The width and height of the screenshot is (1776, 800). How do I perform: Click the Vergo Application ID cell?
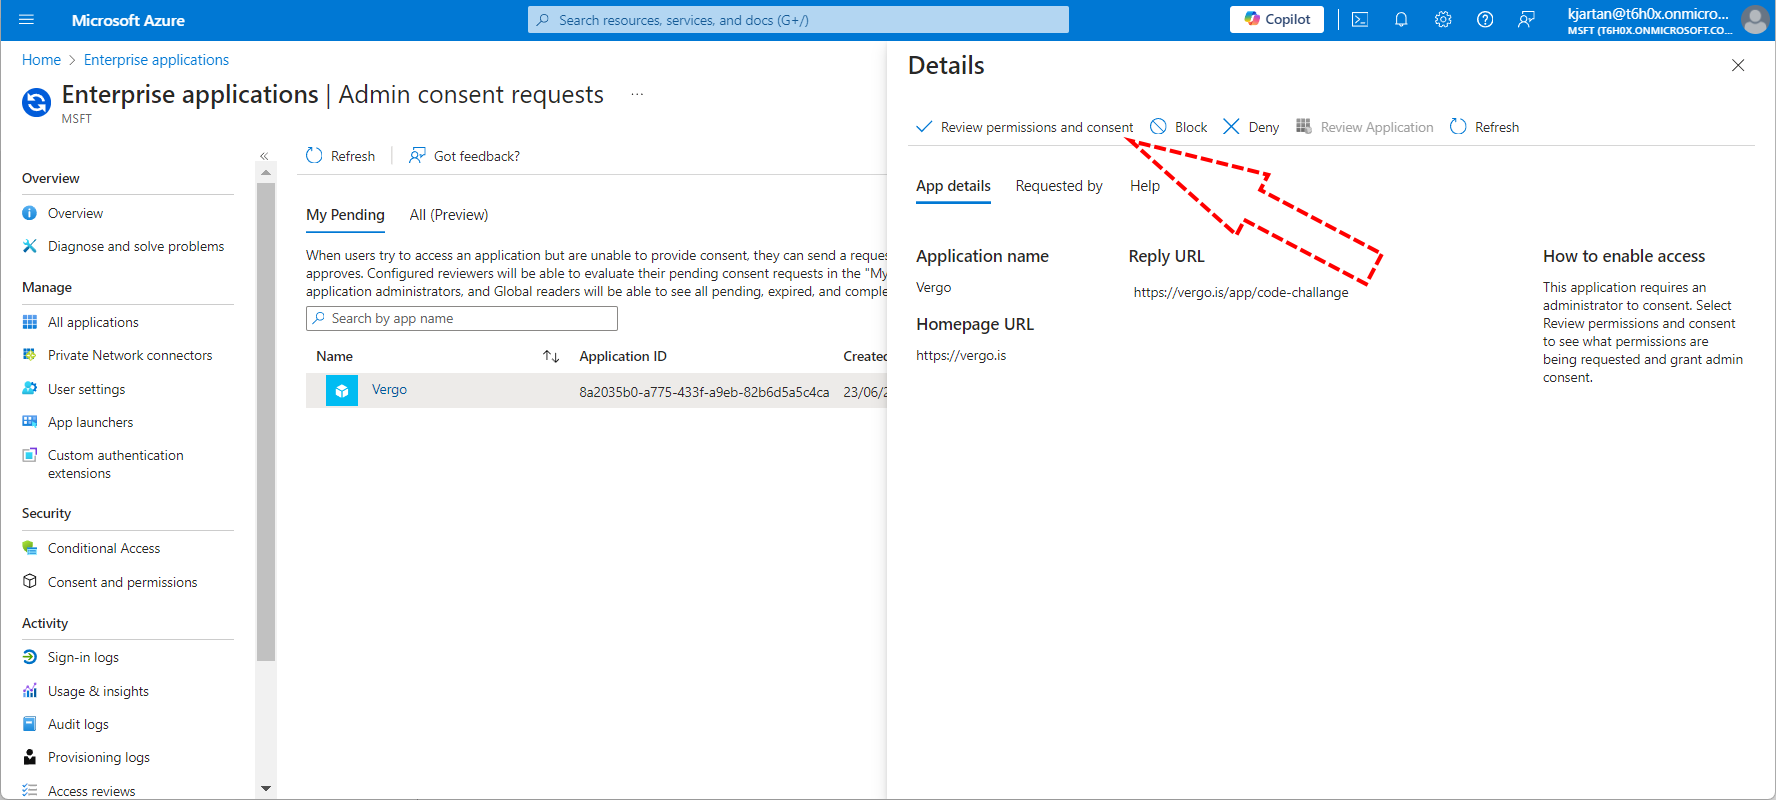point(704,392)
